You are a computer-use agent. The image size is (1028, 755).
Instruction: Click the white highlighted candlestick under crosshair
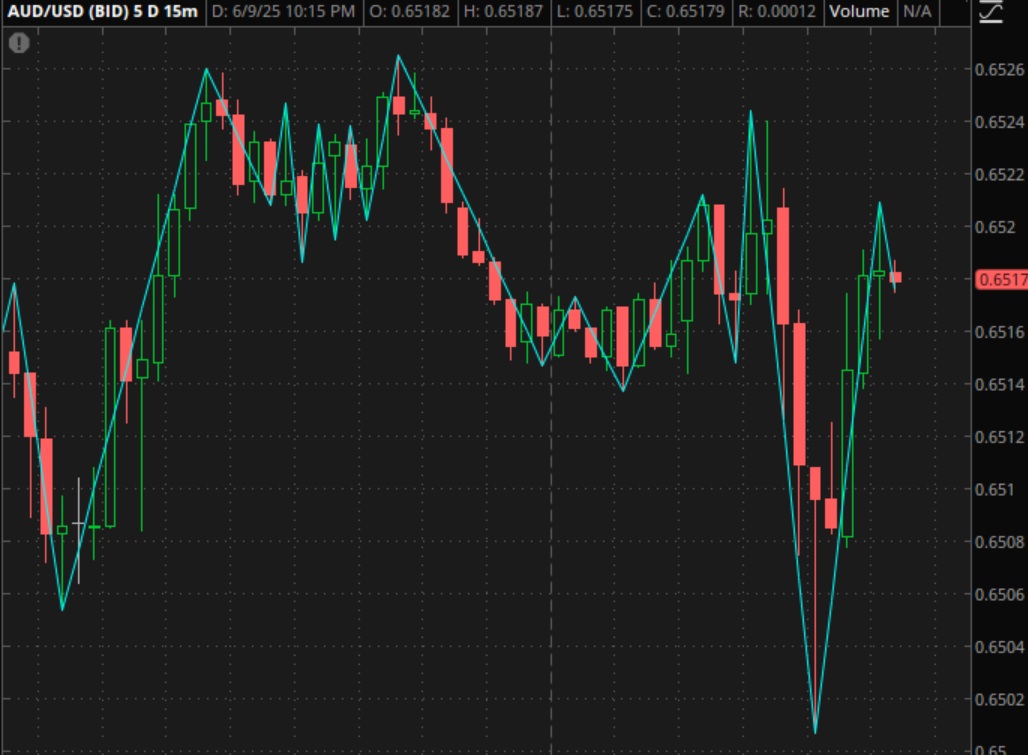79,530
